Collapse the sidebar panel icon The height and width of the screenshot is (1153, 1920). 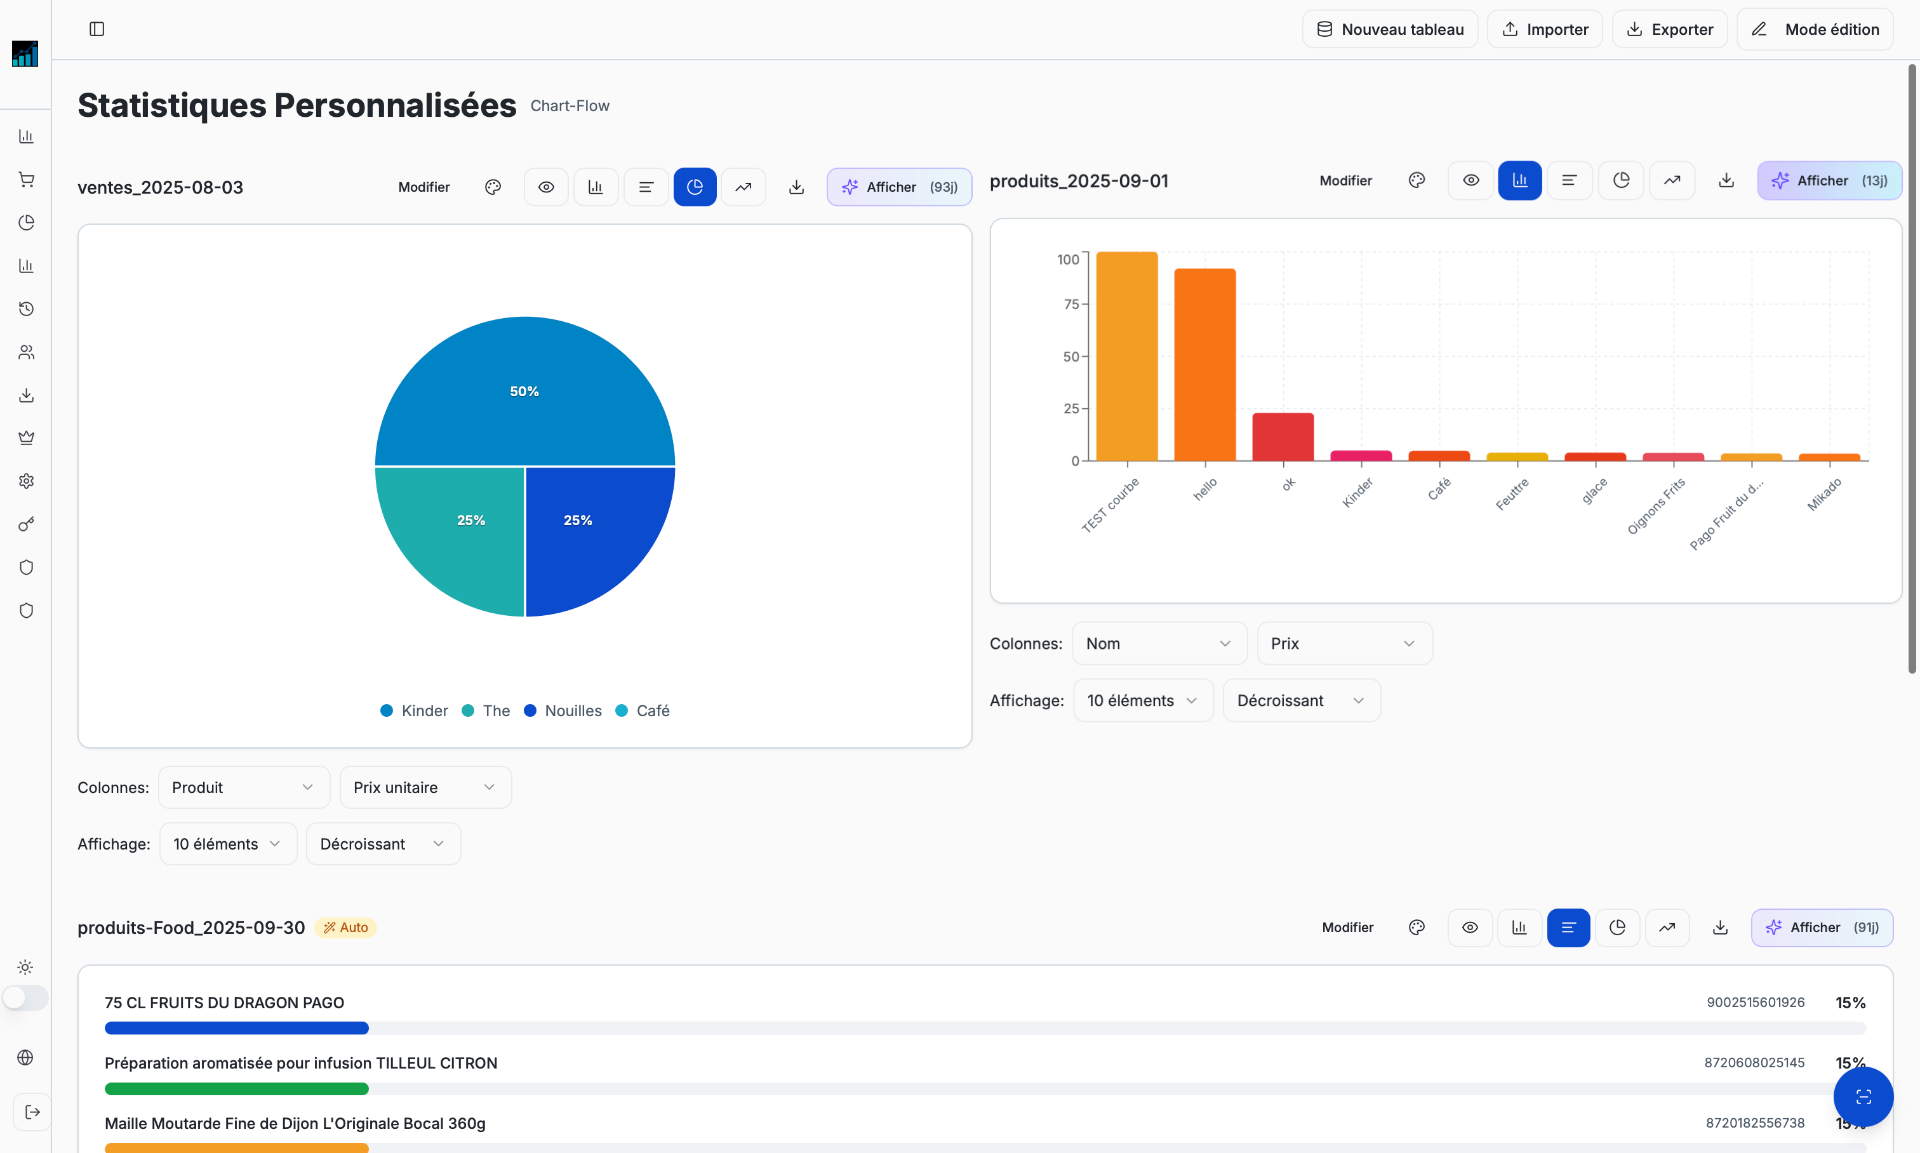(x=97, y=29)
